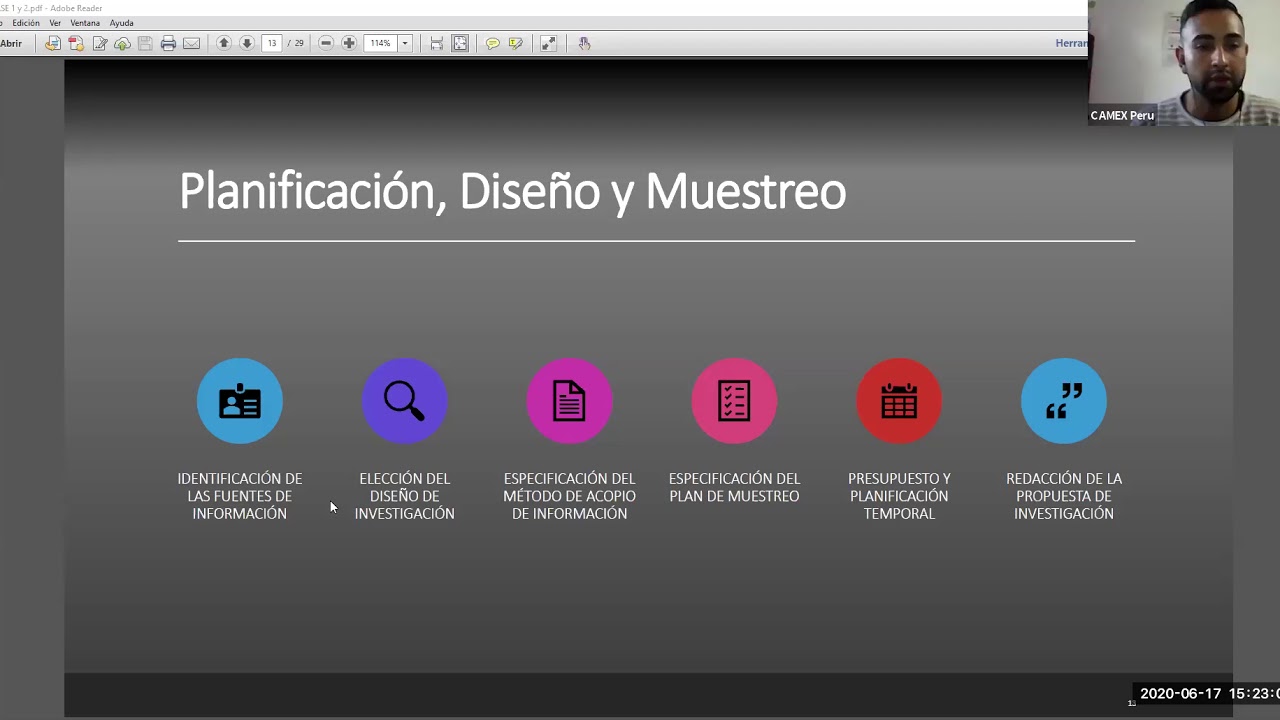Click text Identificación de las fuentes de información
1280x720 pixels.
click(x=240, y=496)
